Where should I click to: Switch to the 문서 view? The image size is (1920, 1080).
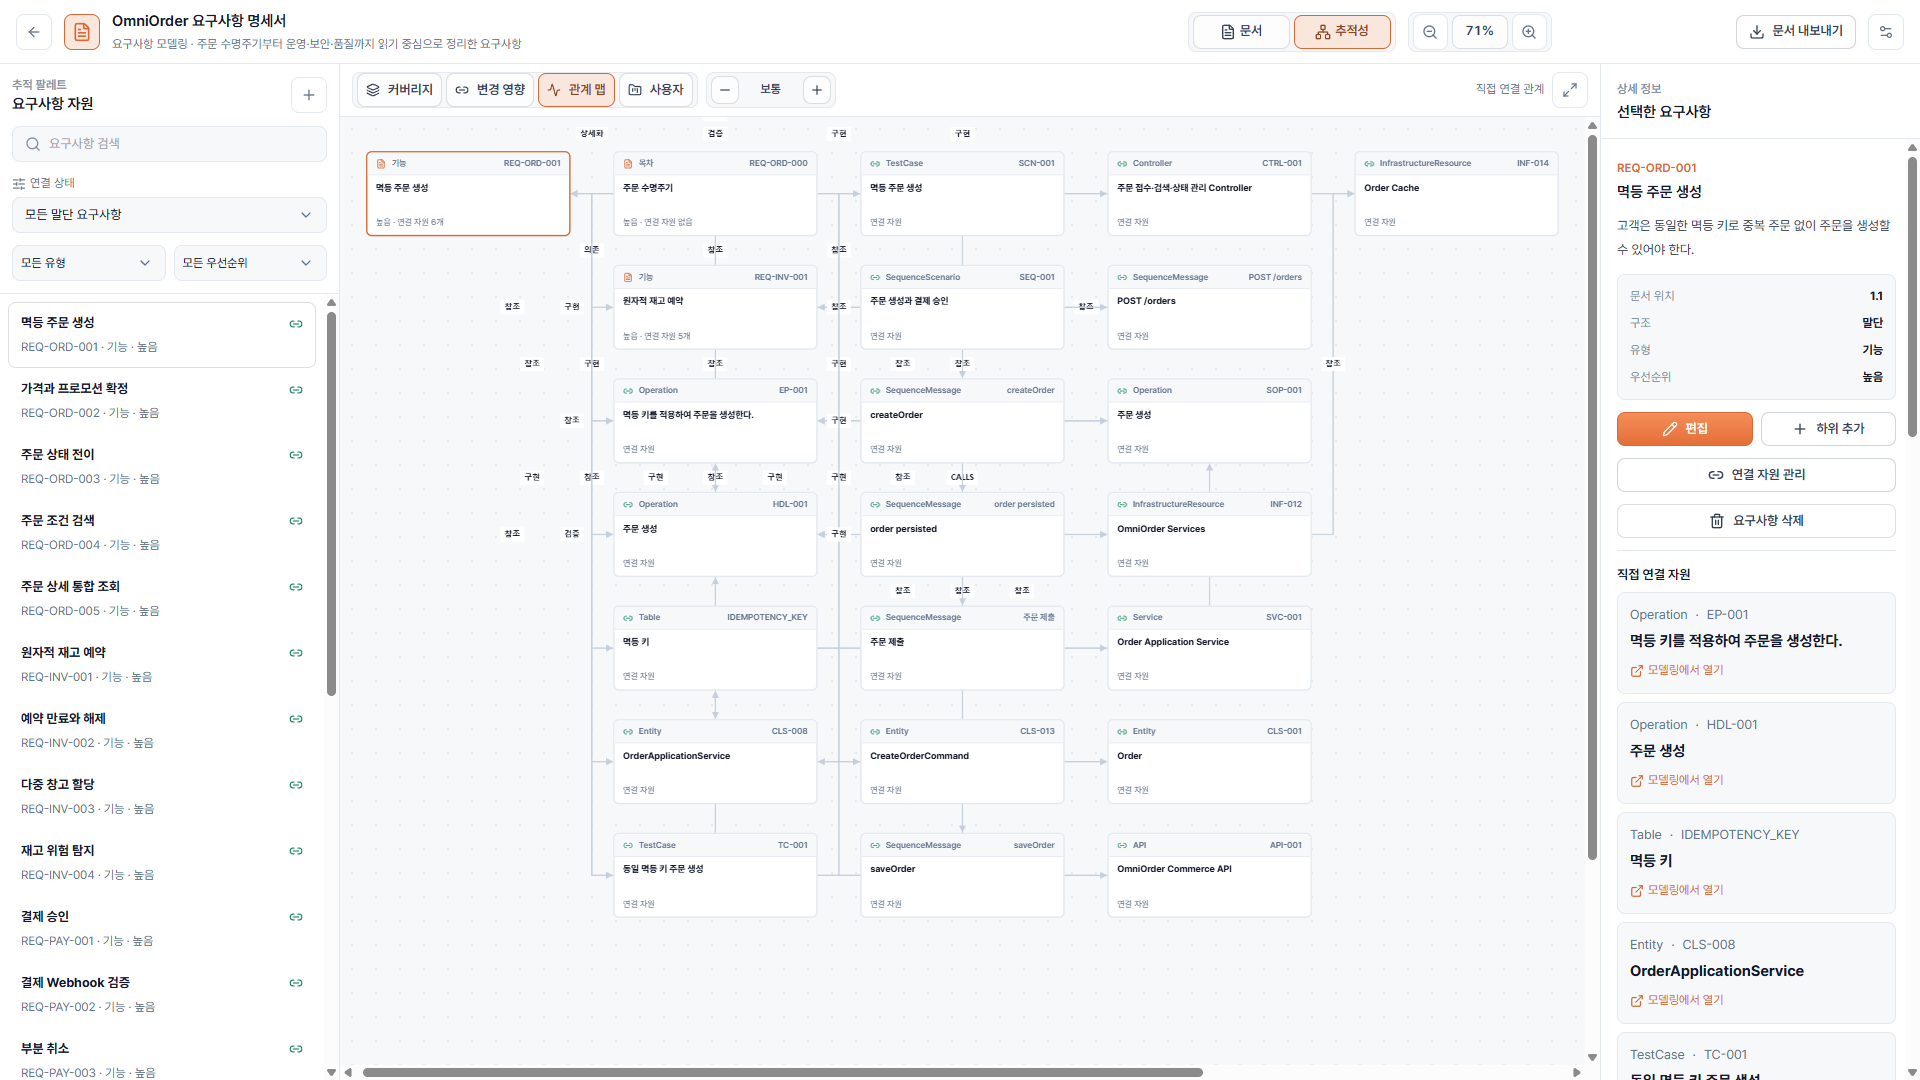coord(1241,32)
